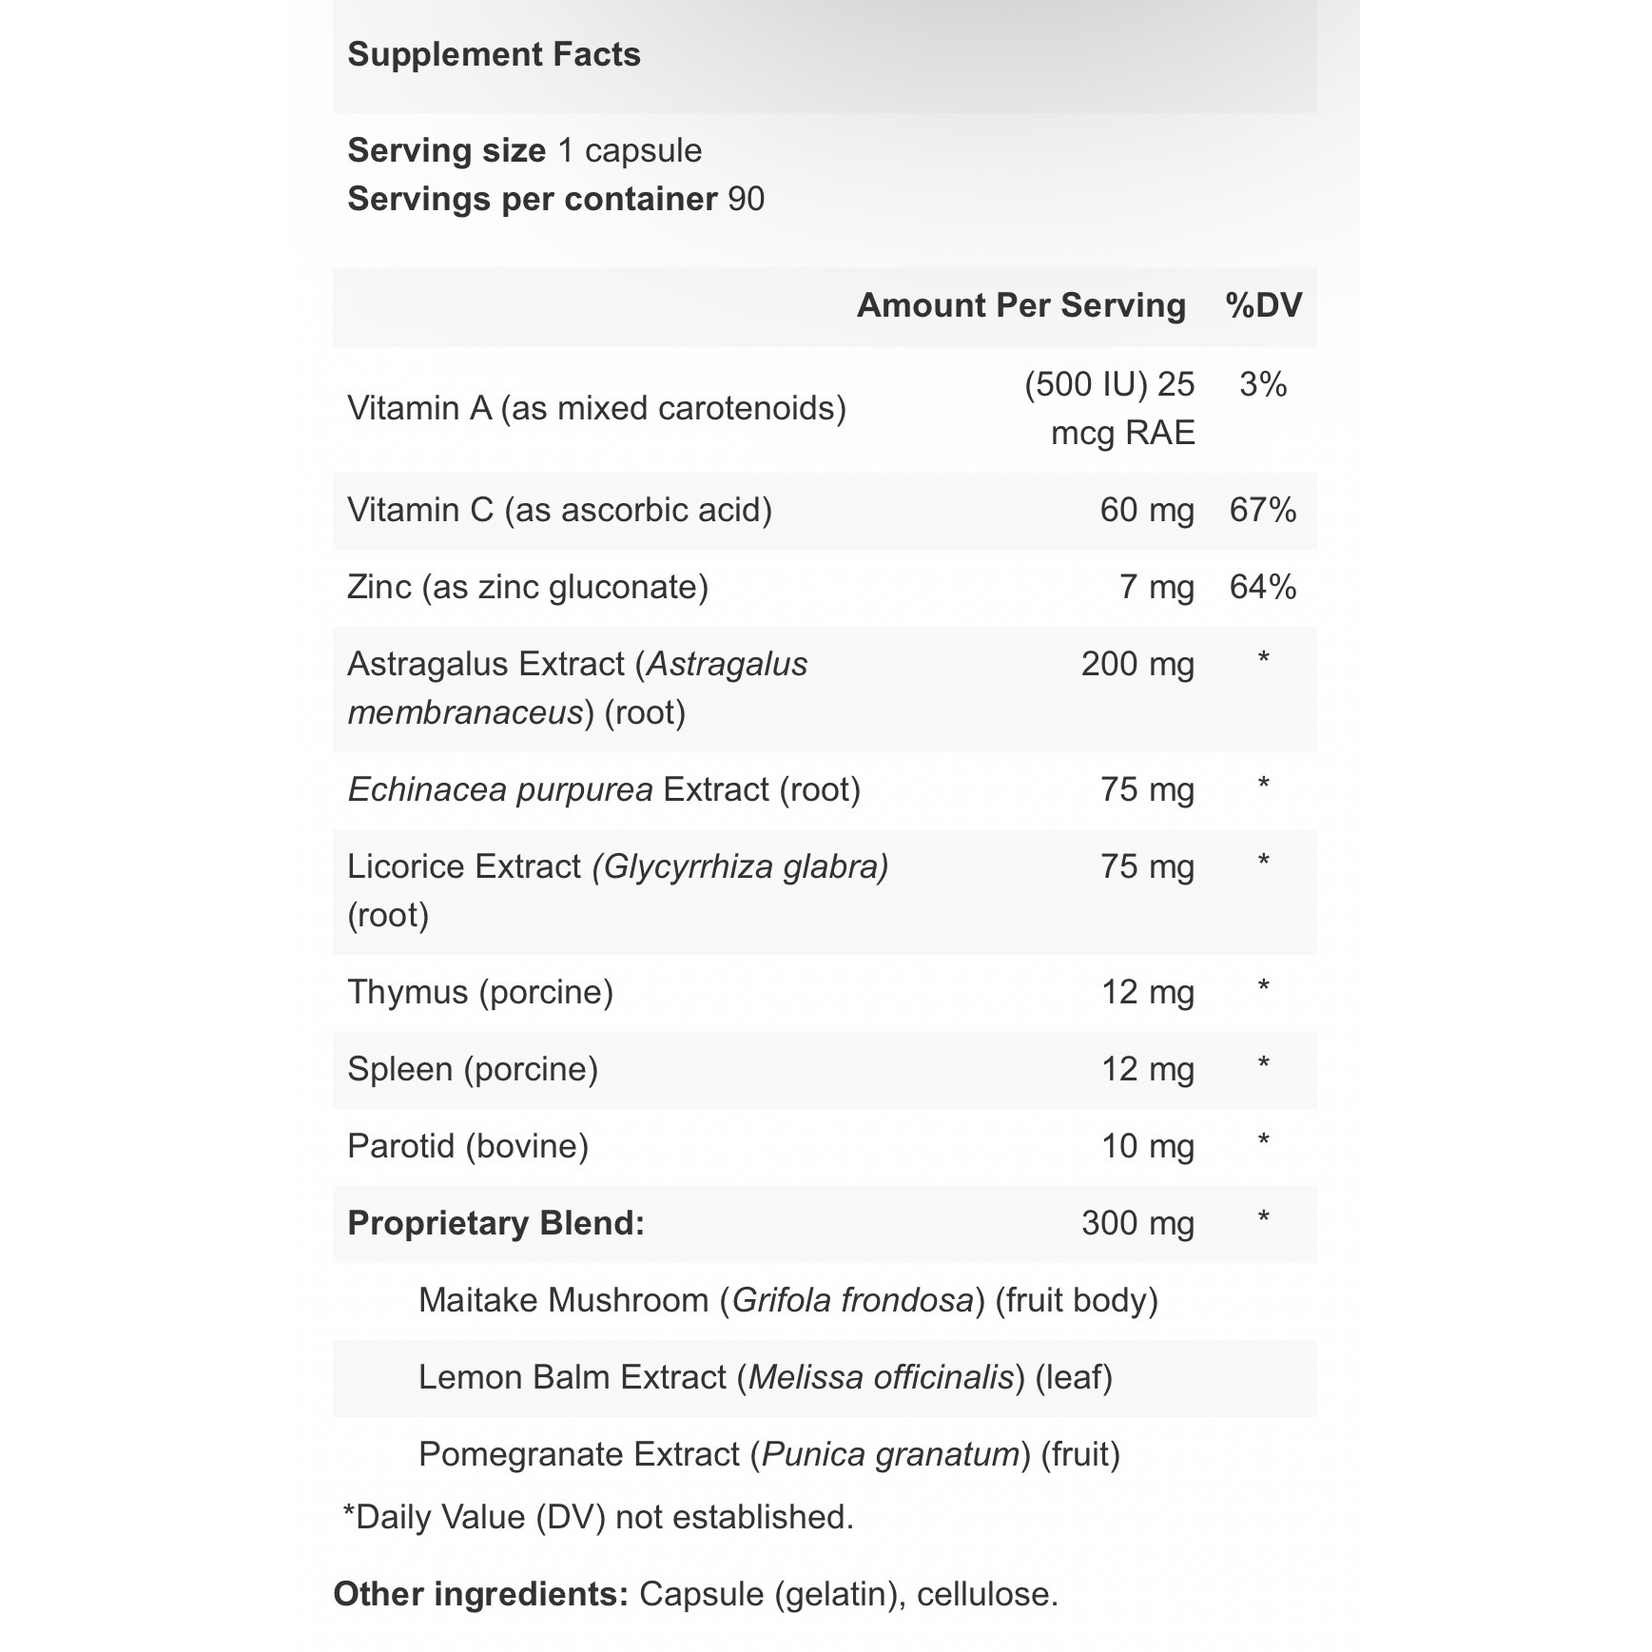Click the Lemon Balm Extract item
The height and width of the screenshot is (1652, 1652).
tap(766, 1377)
